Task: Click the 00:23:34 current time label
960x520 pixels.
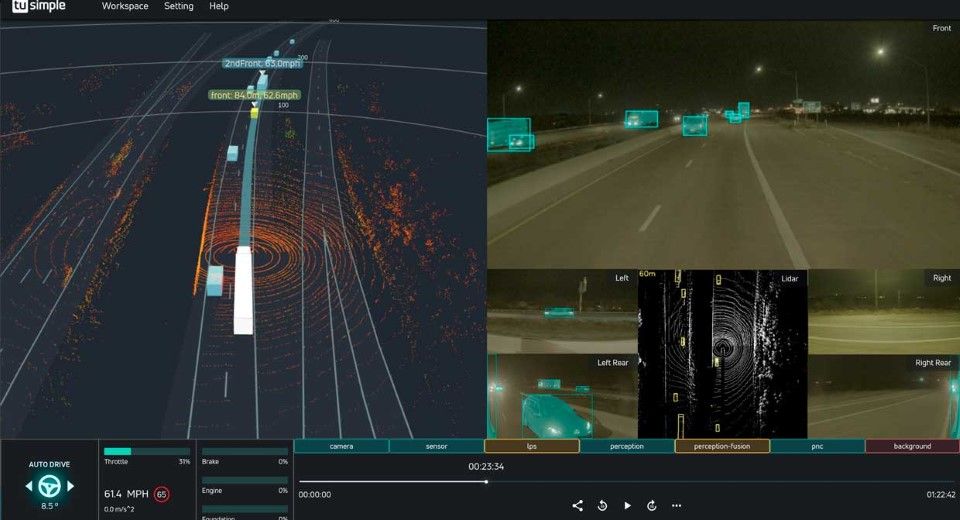Action: pyautogui.click(x=486, y=467)
